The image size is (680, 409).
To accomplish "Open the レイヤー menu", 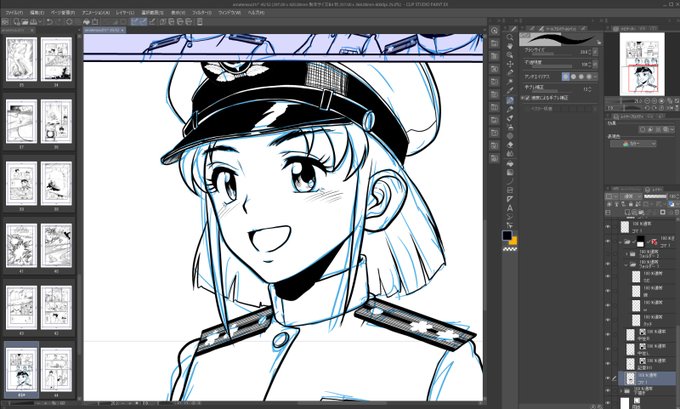I will click(x=125, y=13).
